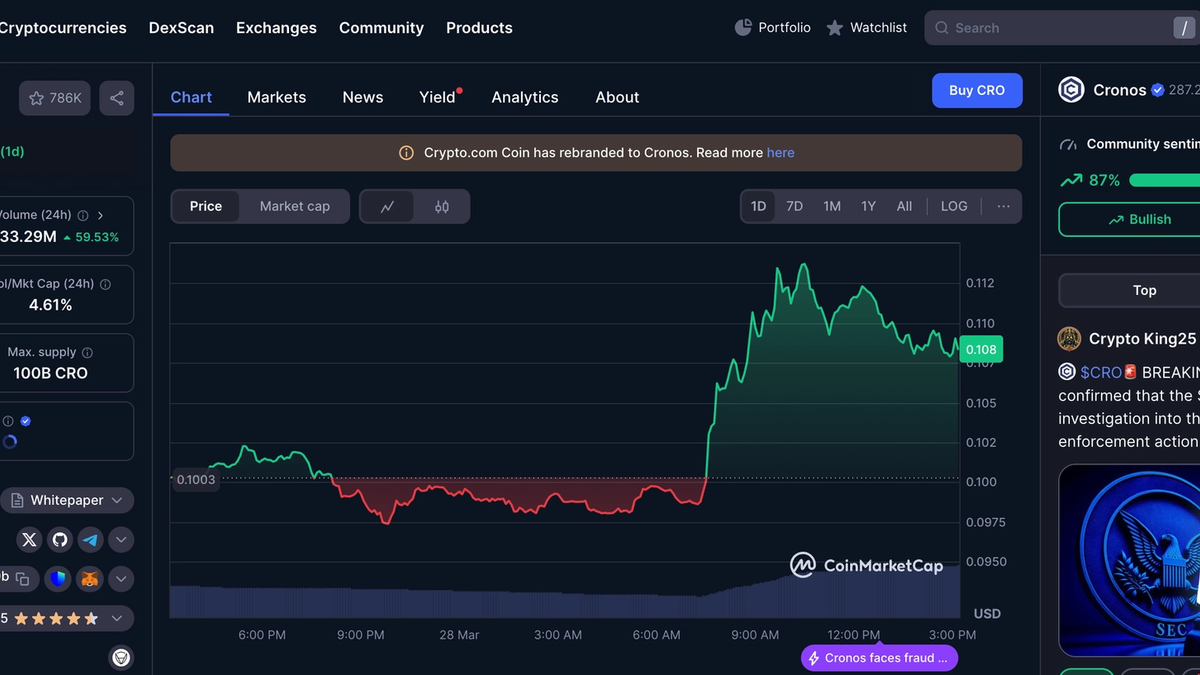Open 'Cronos faces fraud' event tag

879,658
